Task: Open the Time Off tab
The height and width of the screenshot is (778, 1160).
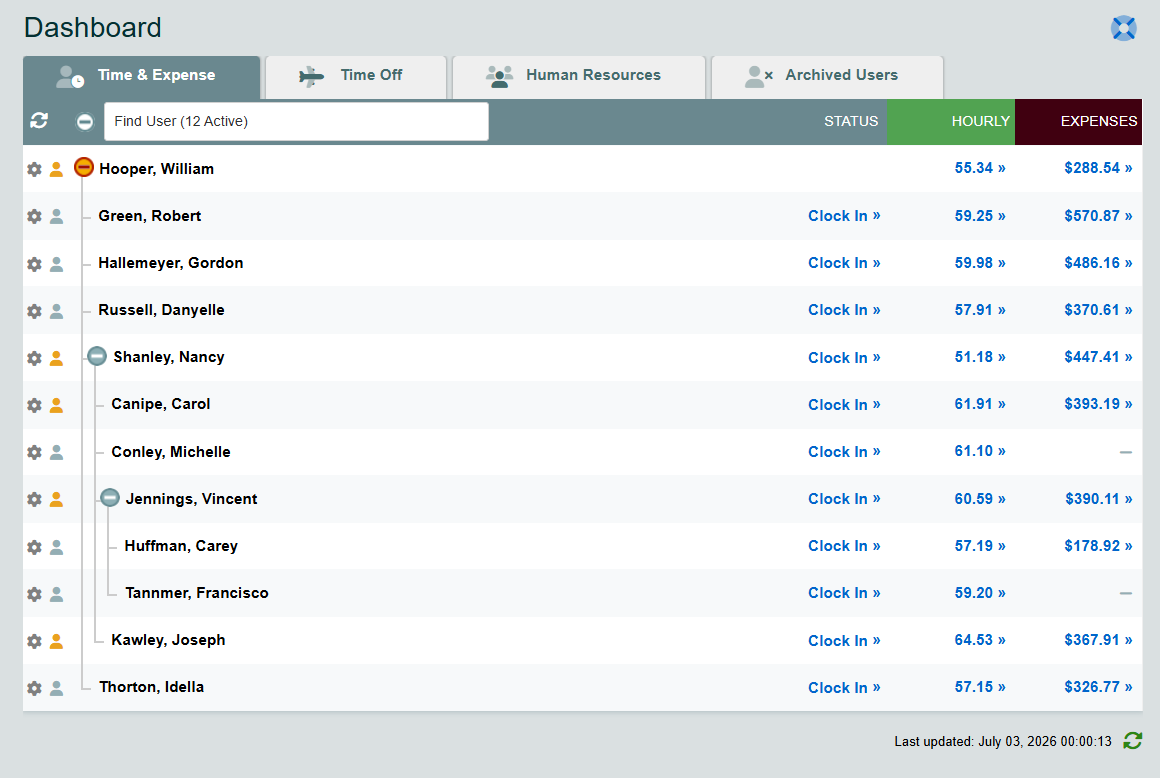Action: [356, 77]
